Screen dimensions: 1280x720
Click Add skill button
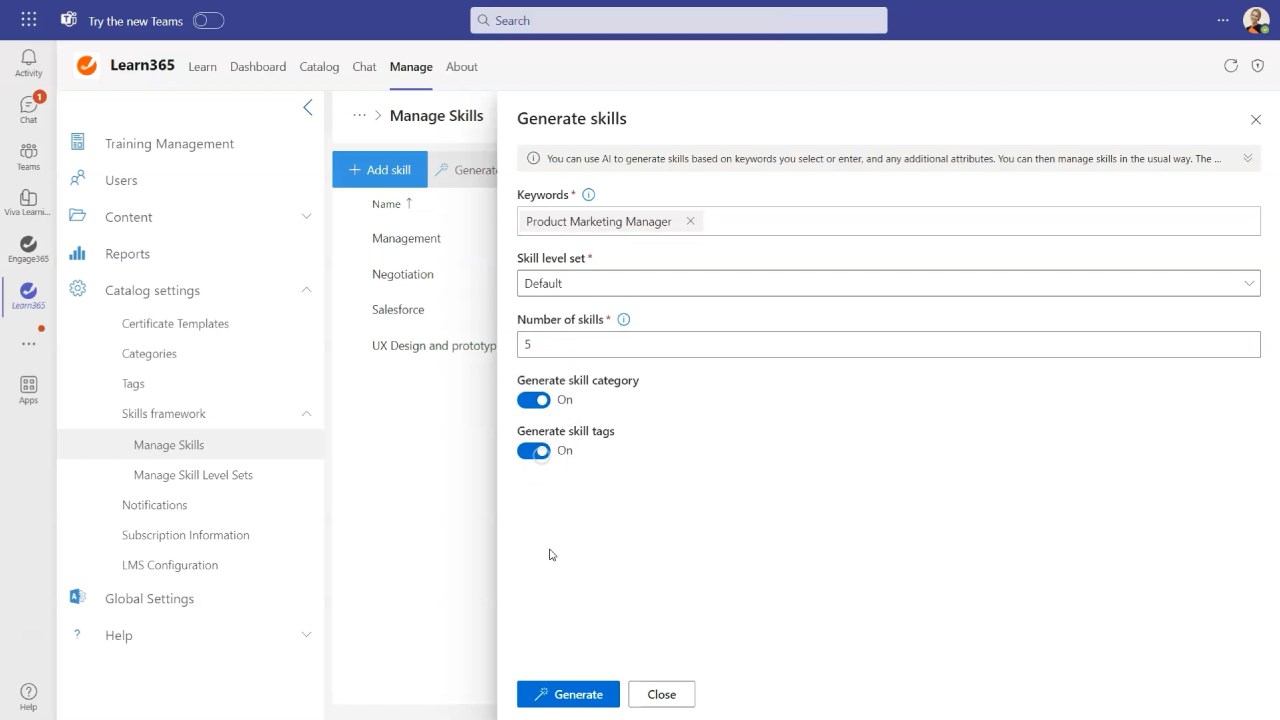tap(380, 170)
